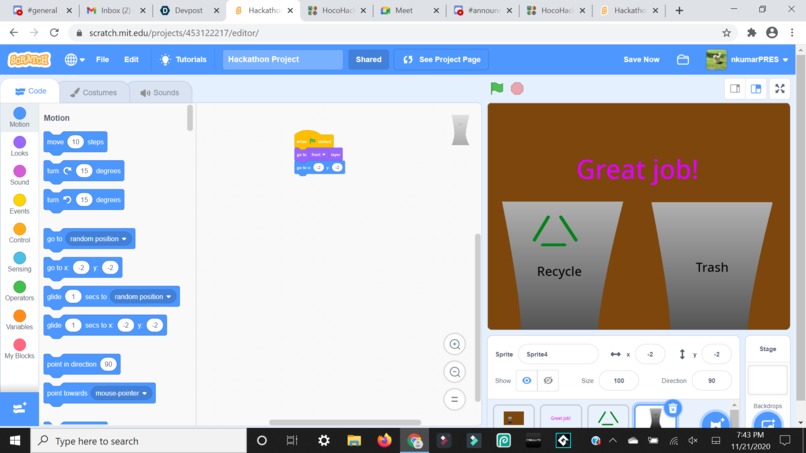The width and height of the screenshot is (806, 453).
Task: Hide the sprite with crossed-eye icon
Action: [548, 381]
